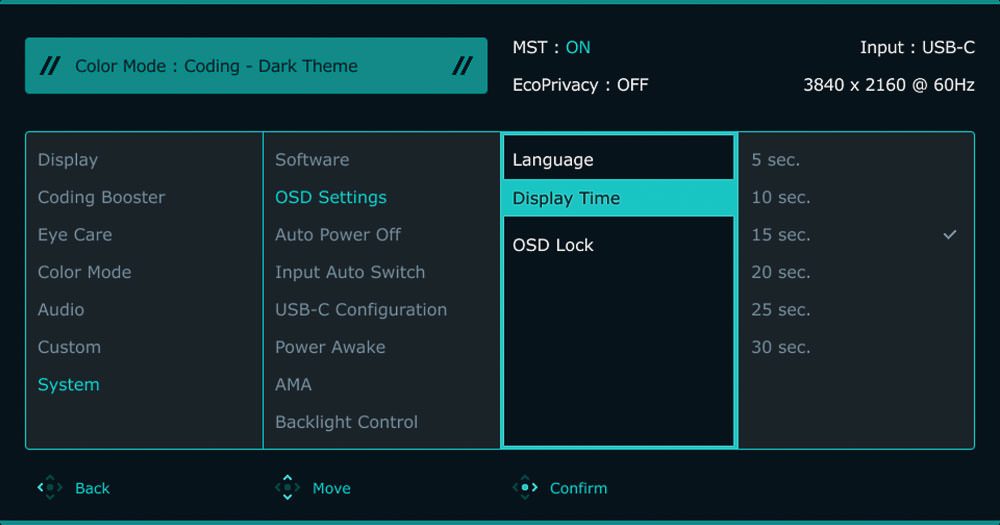Click the right double-slash icon in Color Mode banner
The image size is (1000, 525).
pyautogui.click(x=462, y=66)
